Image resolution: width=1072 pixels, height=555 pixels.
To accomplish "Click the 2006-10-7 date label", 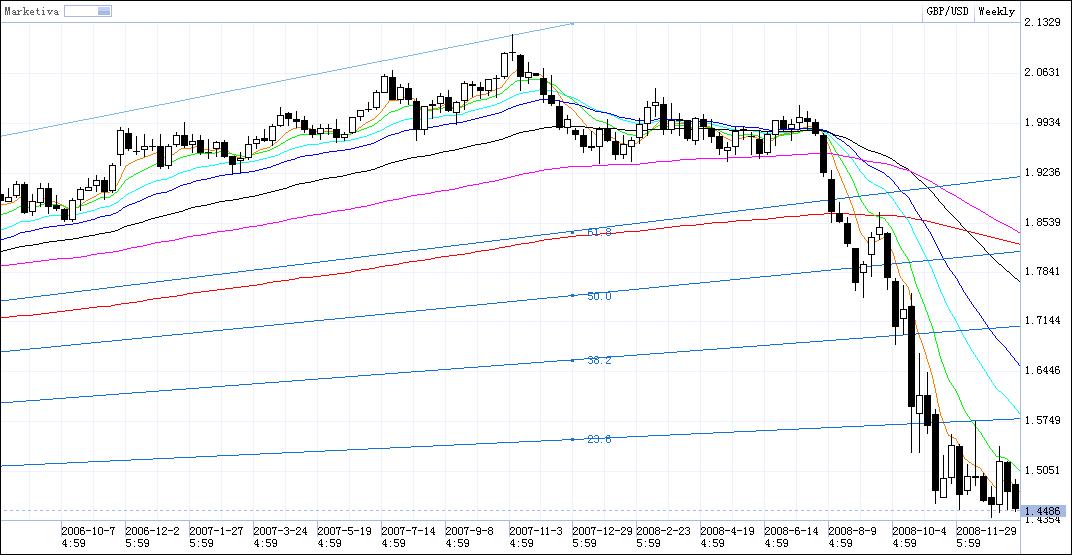I will coord(88,530).
